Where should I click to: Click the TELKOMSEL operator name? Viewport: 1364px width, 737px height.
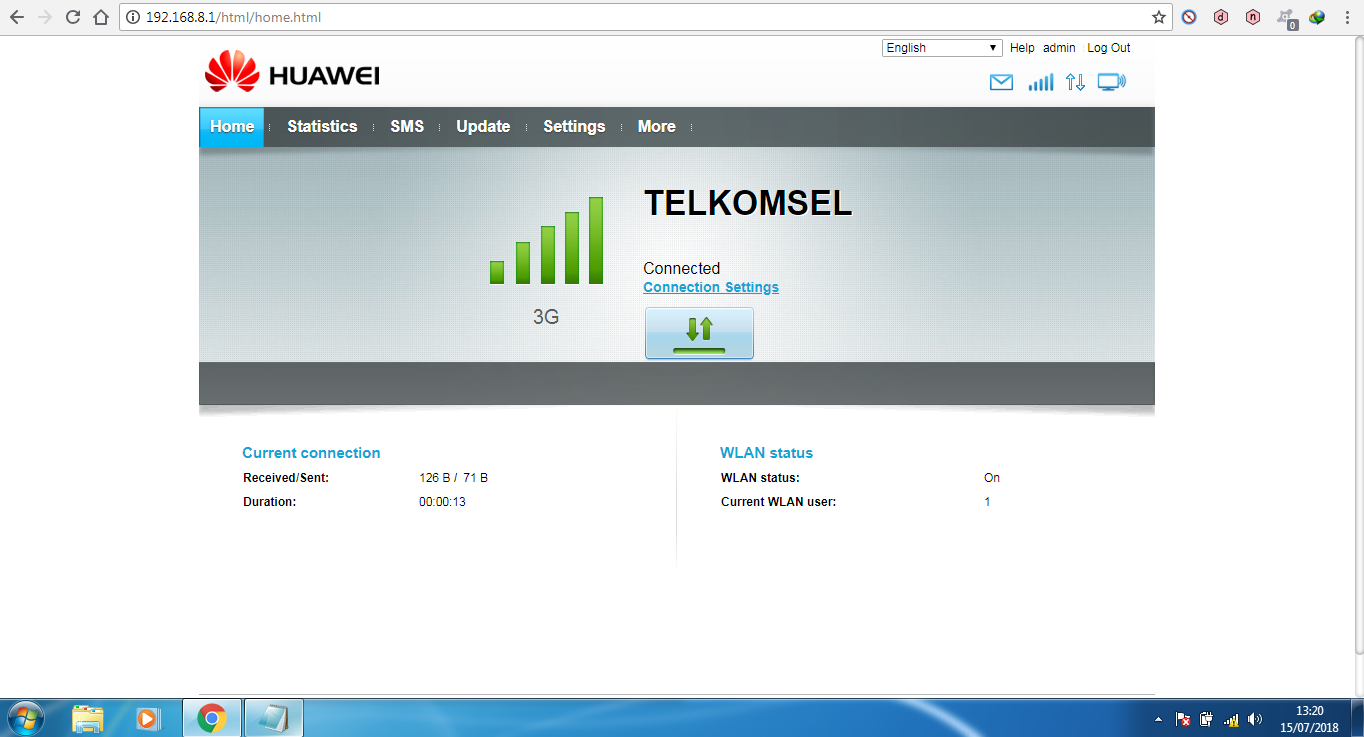coord(748,203)
